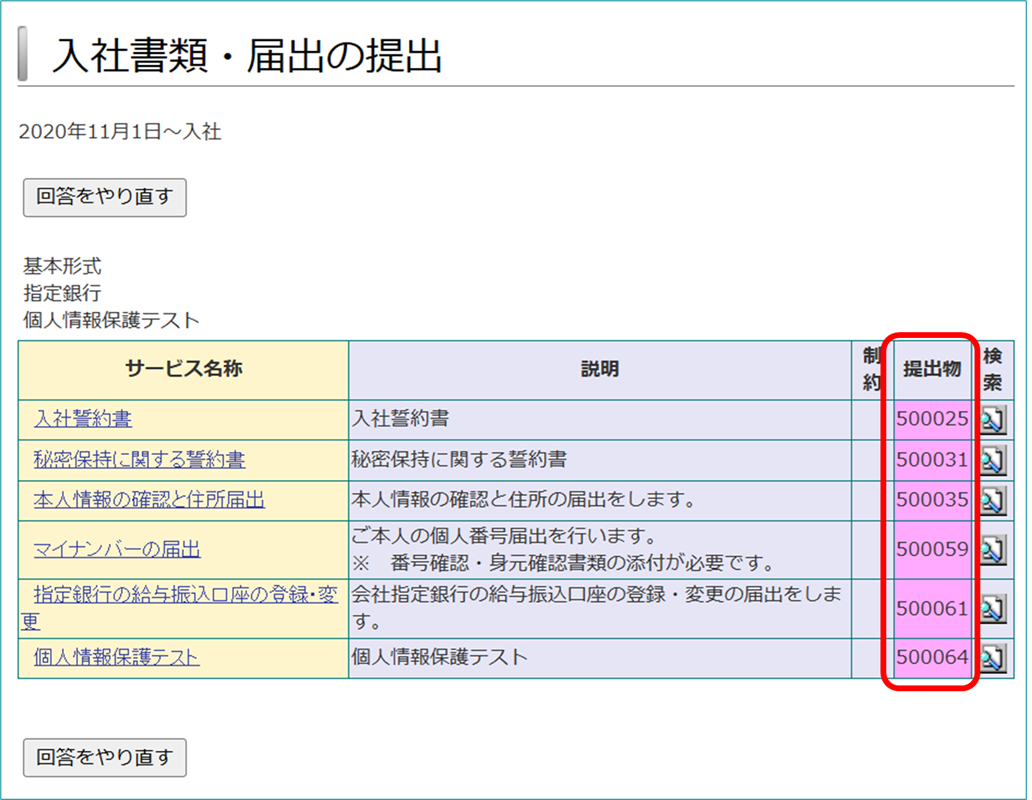This screenshot has width=1032, height=800.
Task: Open search icon for 指定銀行の給与振込口座 row
Action: (992, 608)
